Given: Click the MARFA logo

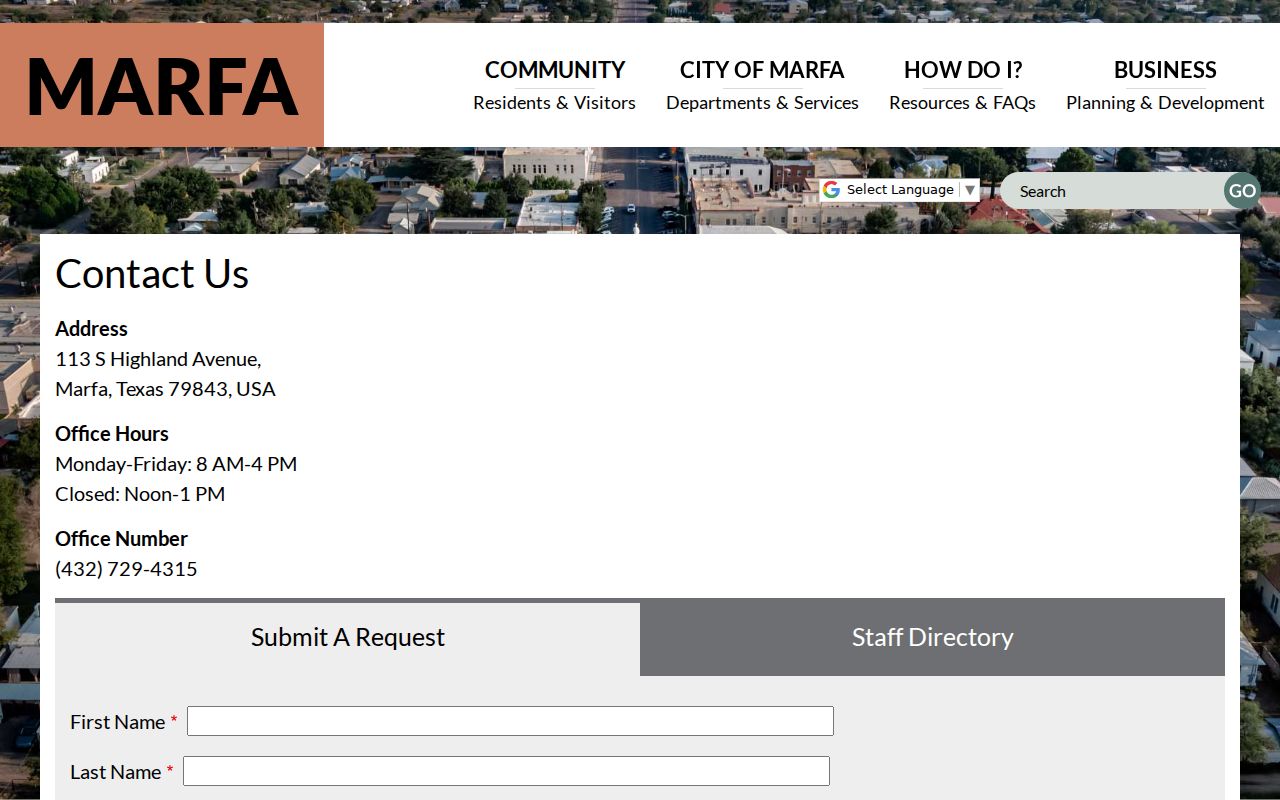Looking at the screenshot, I should click(x=162, y=85).
